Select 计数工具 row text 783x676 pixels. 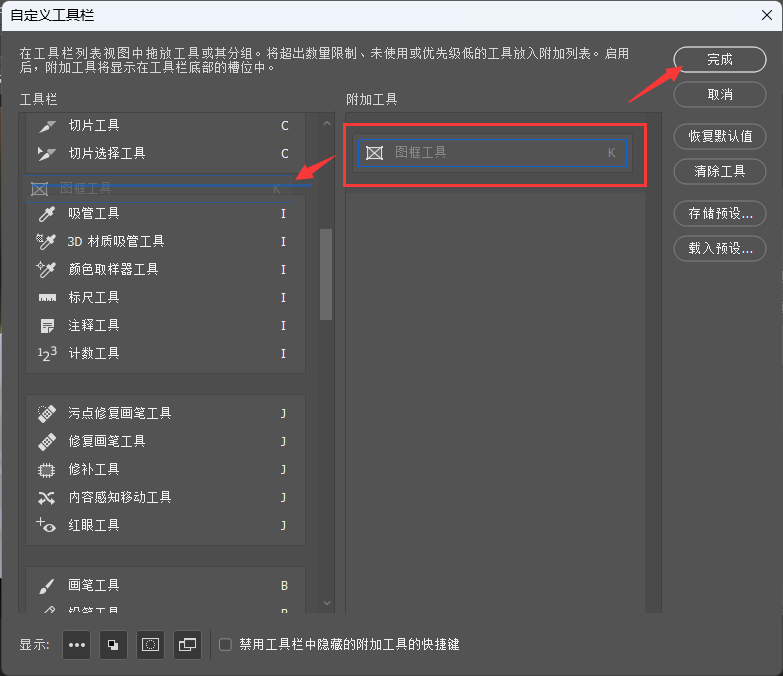tap(94, 353)
